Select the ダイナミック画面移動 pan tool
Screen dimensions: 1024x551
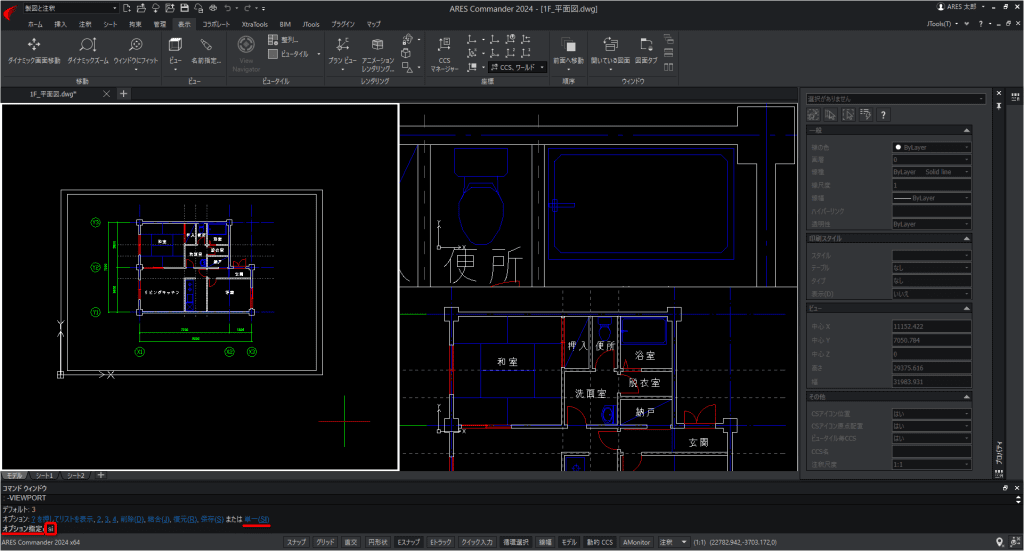(x=34, y=51)
